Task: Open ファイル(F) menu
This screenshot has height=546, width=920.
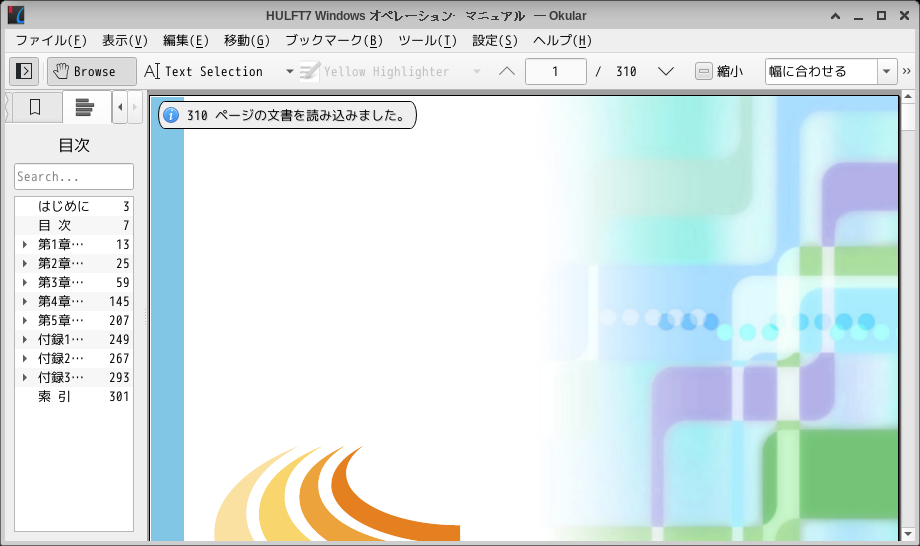Action: click(51, 40)
